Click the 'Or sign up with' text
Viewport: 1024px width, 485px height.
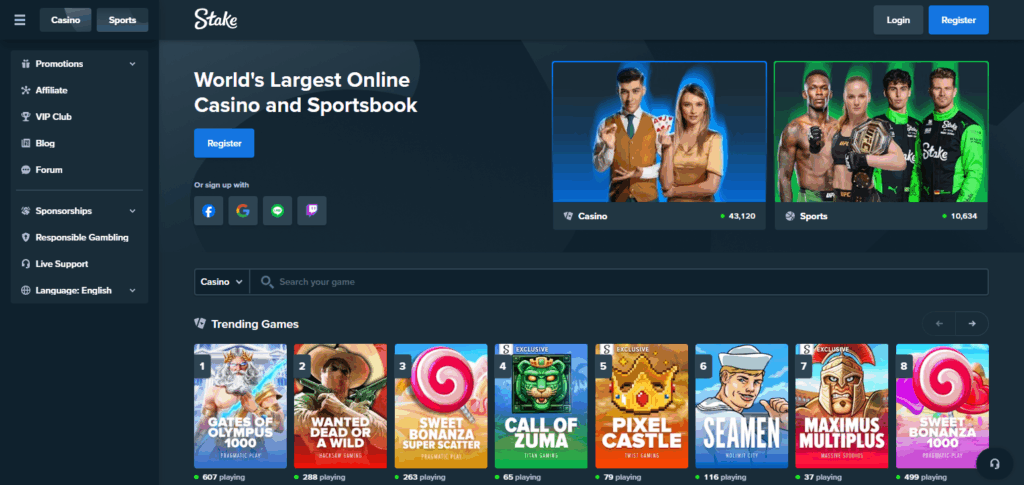[221, 185]
